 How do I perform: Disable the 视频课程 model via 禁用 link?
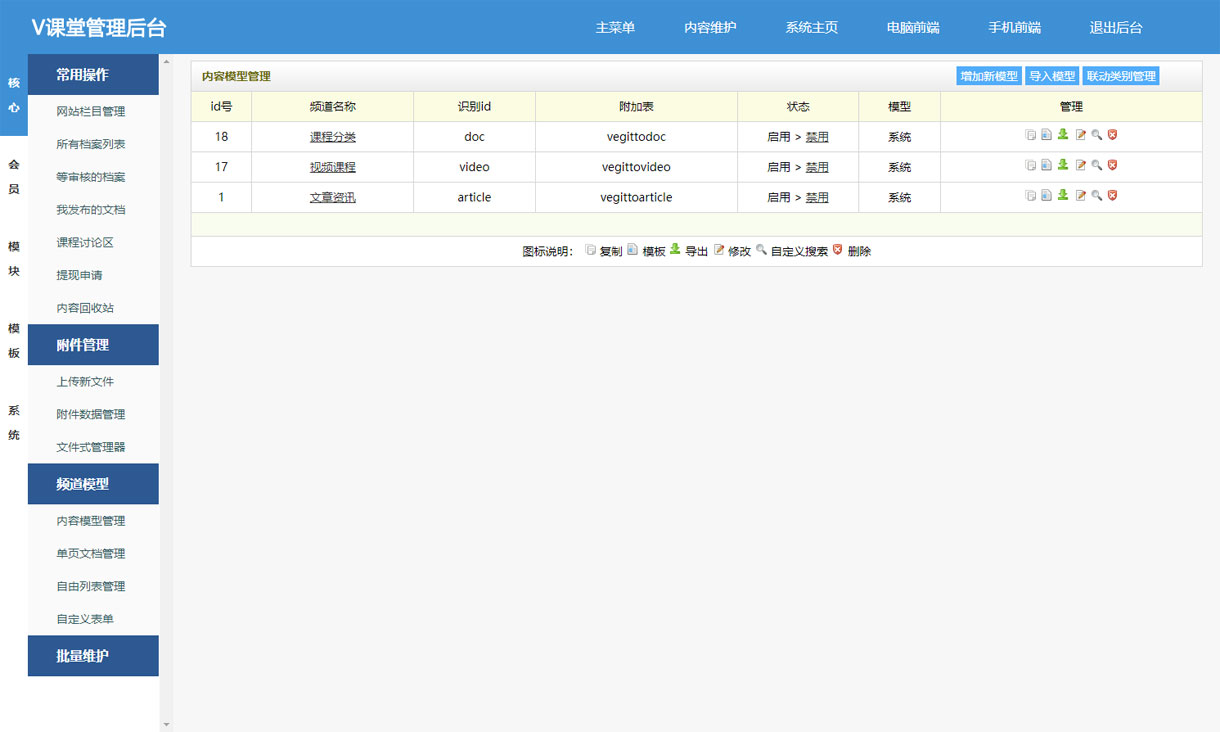click(817, 167)
